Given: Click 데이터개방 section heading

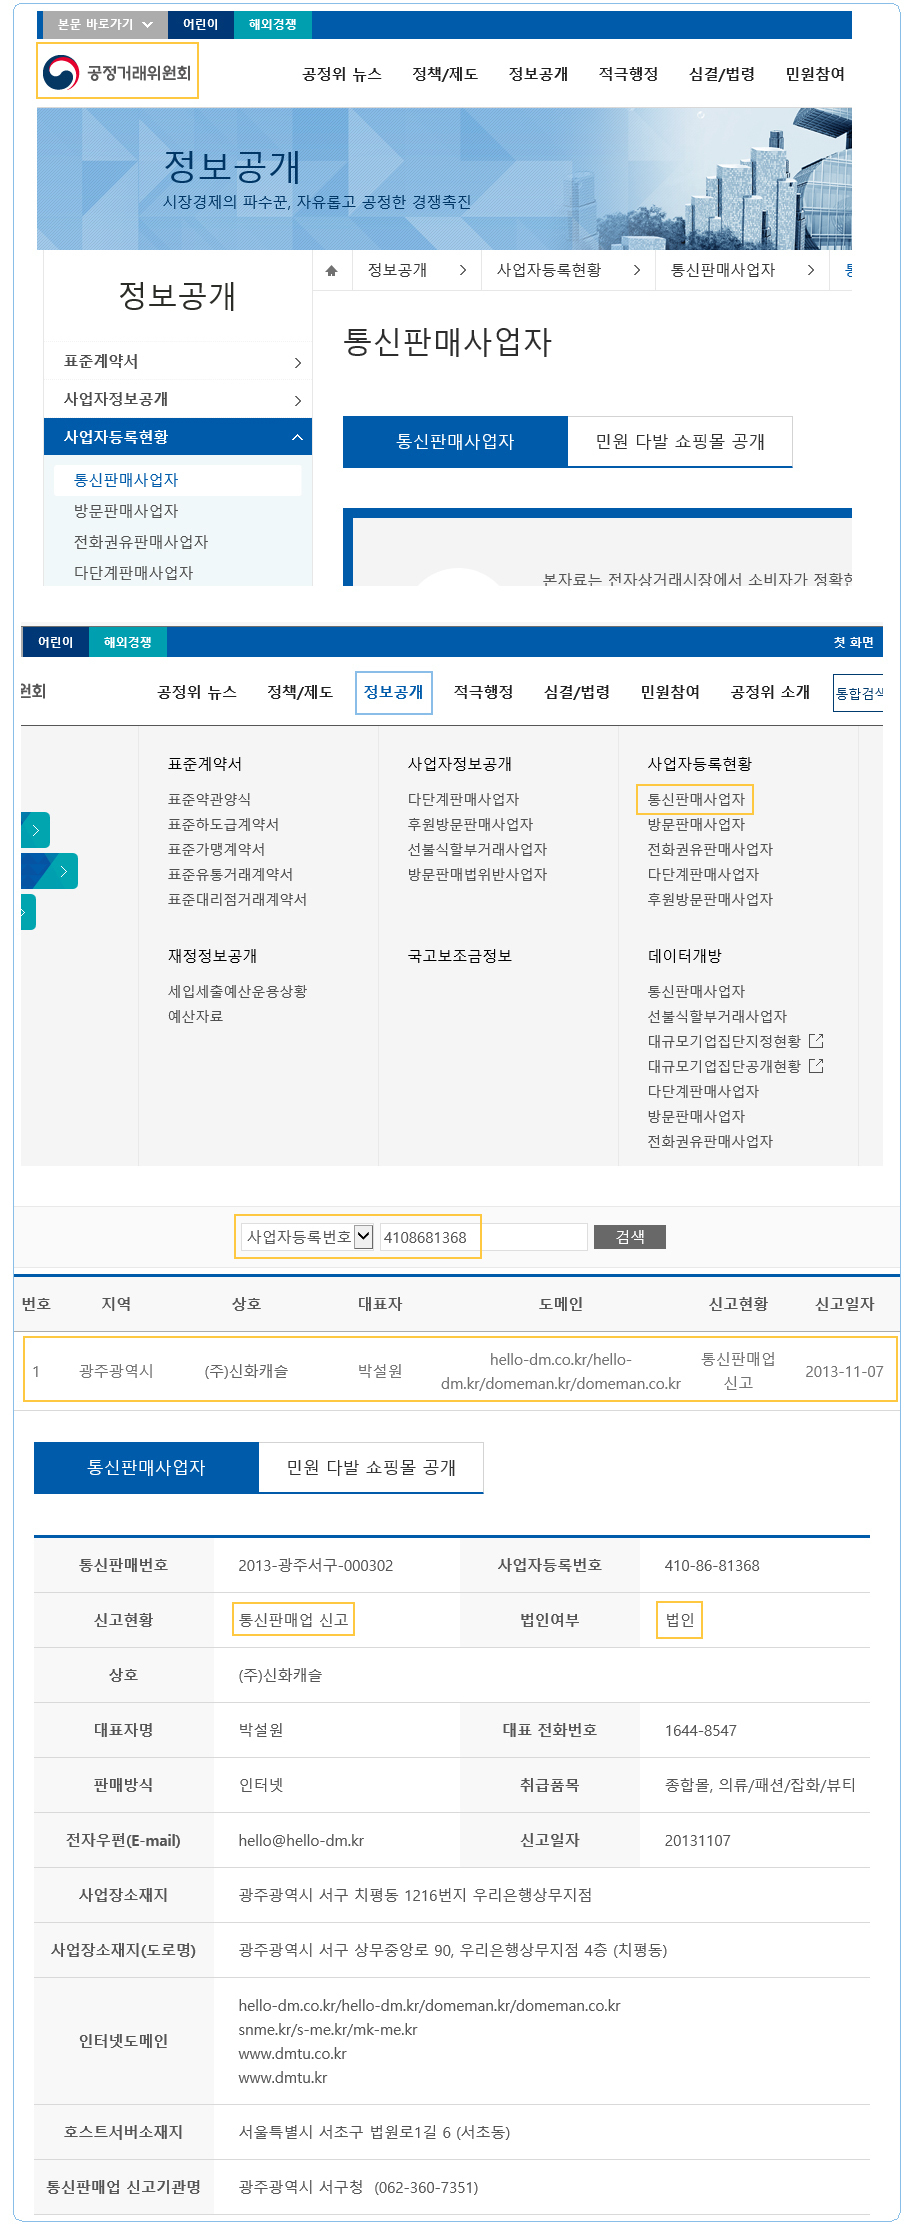Looking at the screenshot, I should point(684,956).
